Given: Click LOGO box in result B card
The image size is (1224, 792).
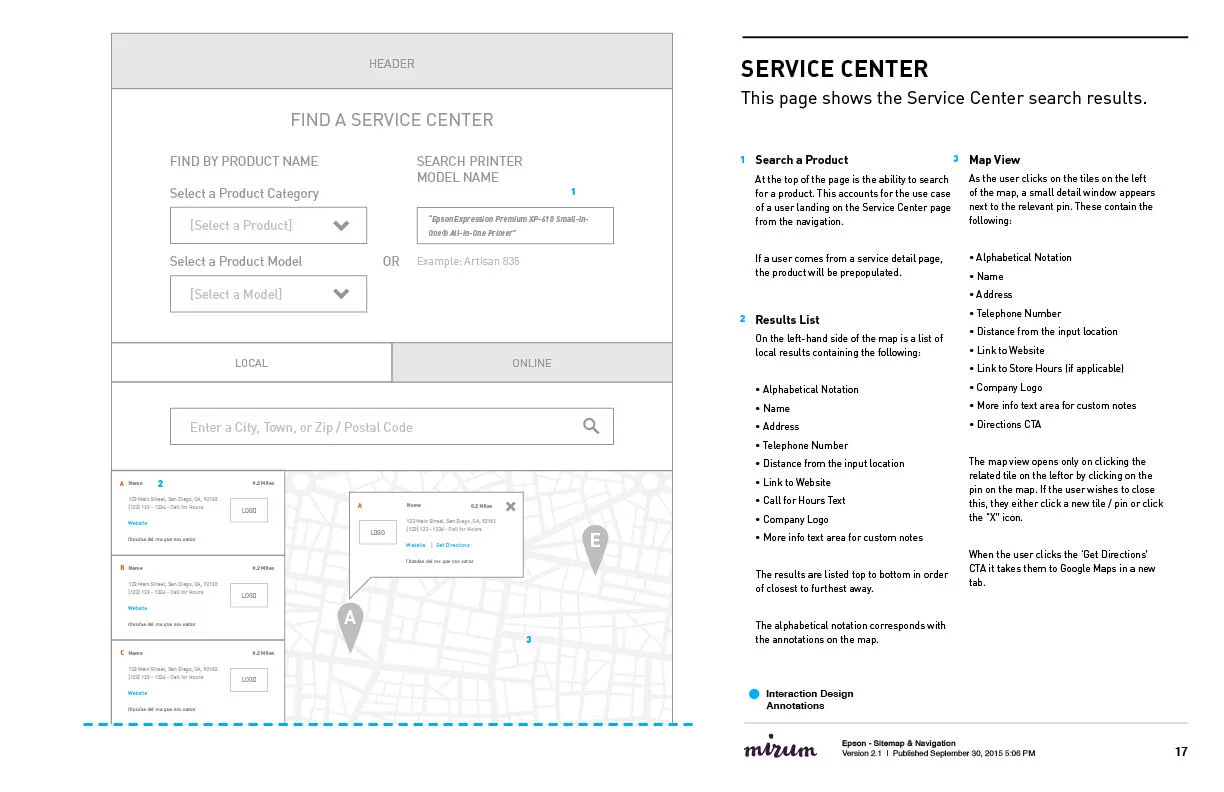Looking at the screenshot, I should coord(249,595).
